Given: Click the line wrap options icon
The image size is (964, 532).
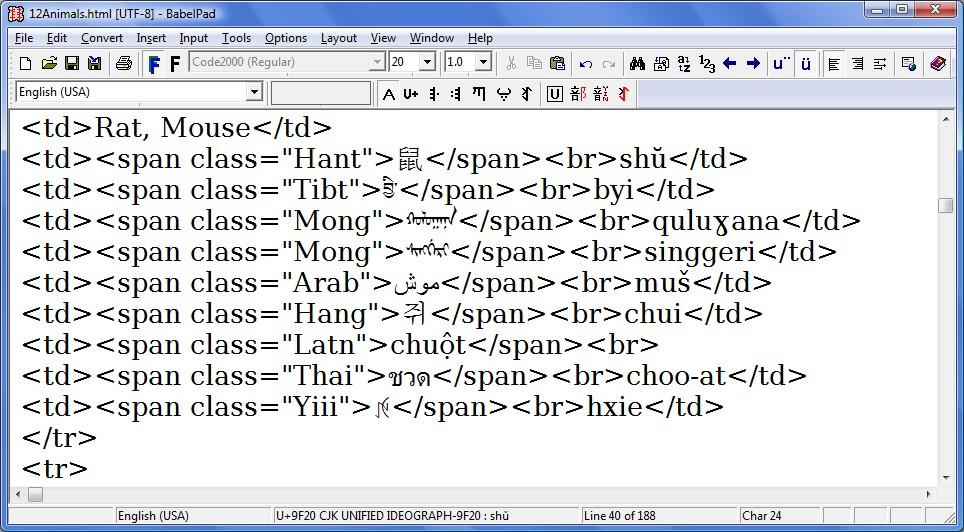Looking at the screenshot, I should pos(880,63).
